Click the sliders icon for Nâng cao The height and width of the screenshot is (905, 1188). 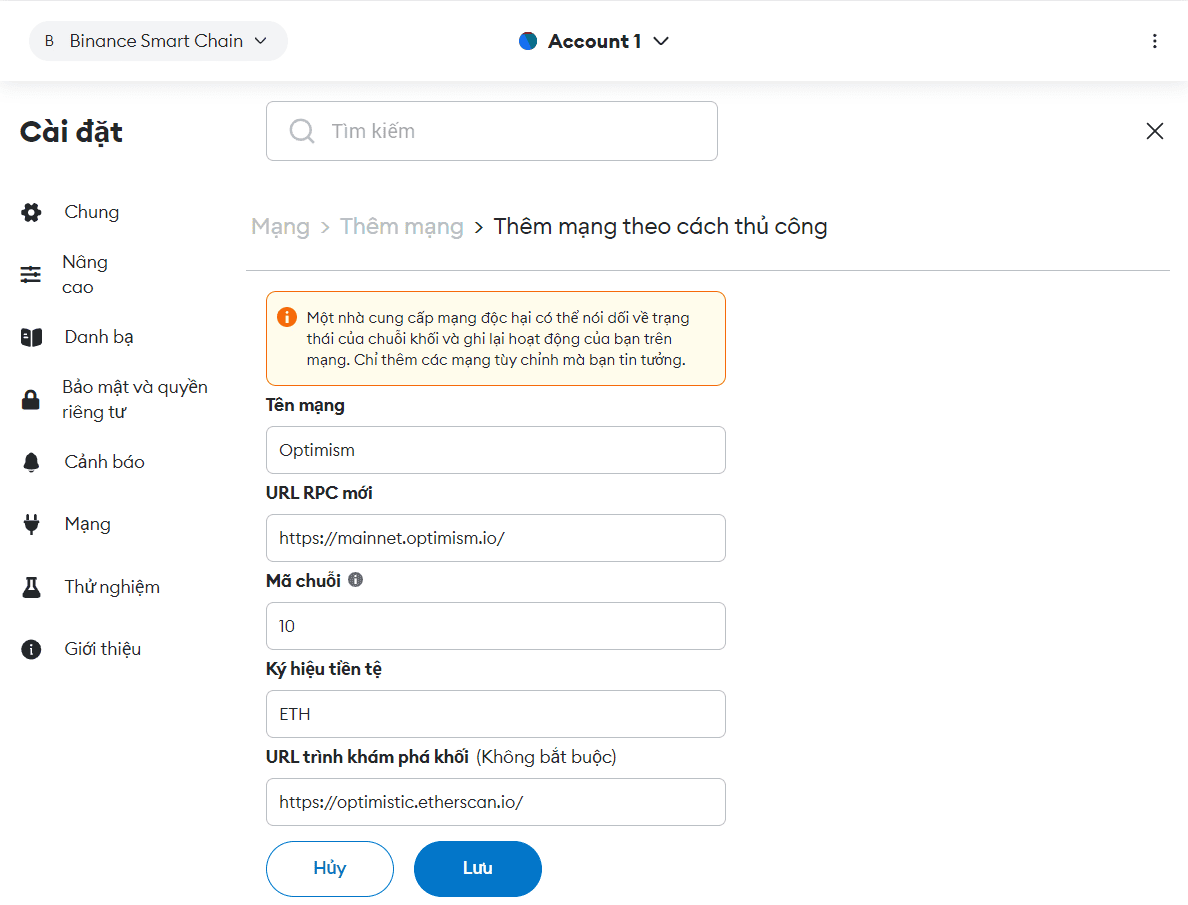32,275
